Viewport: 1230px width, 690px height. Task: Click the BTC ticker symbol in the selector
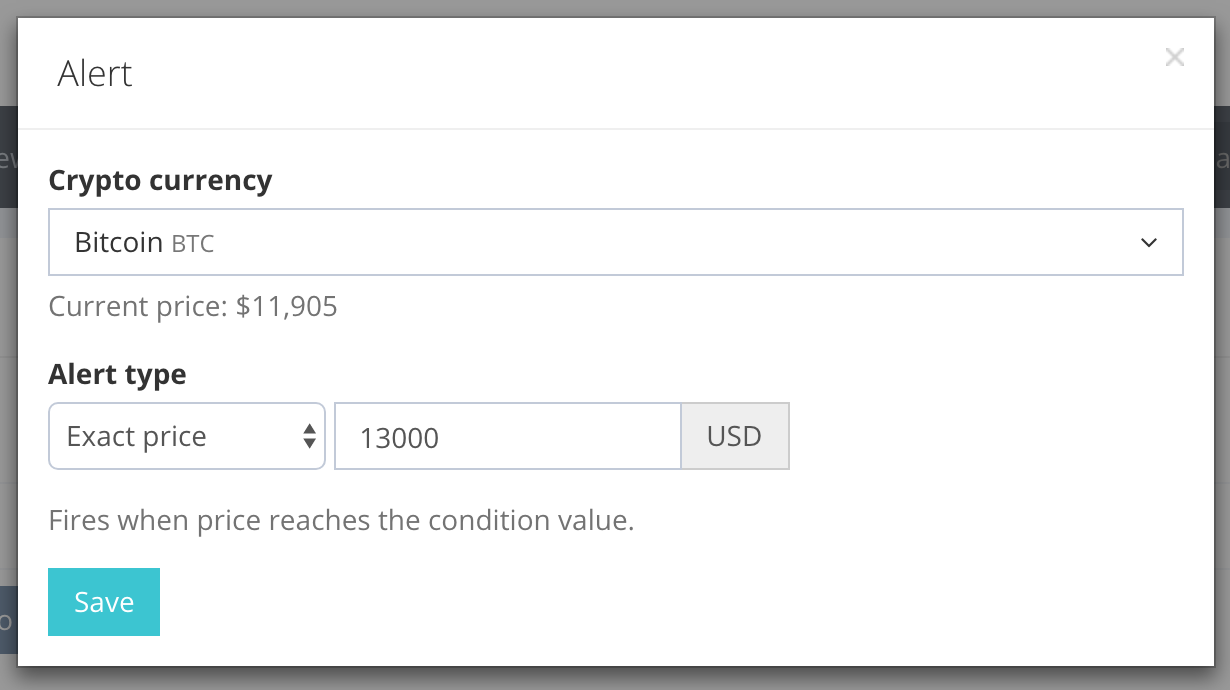(193, 243)
